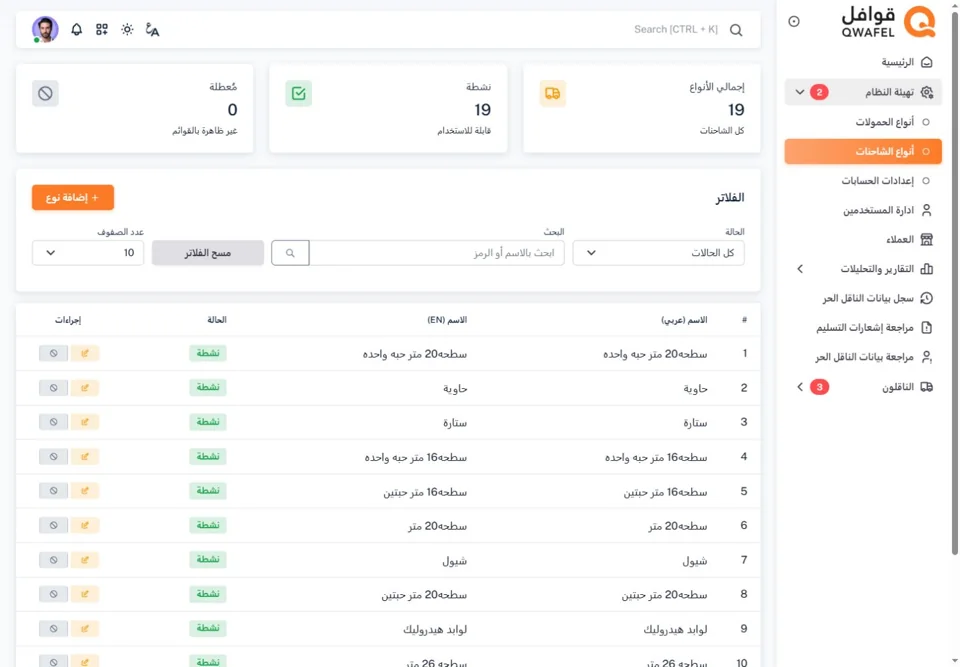Disable the لوابد هيدروليك row
This screenshot has height=667, width=960.
click(53, 628)
